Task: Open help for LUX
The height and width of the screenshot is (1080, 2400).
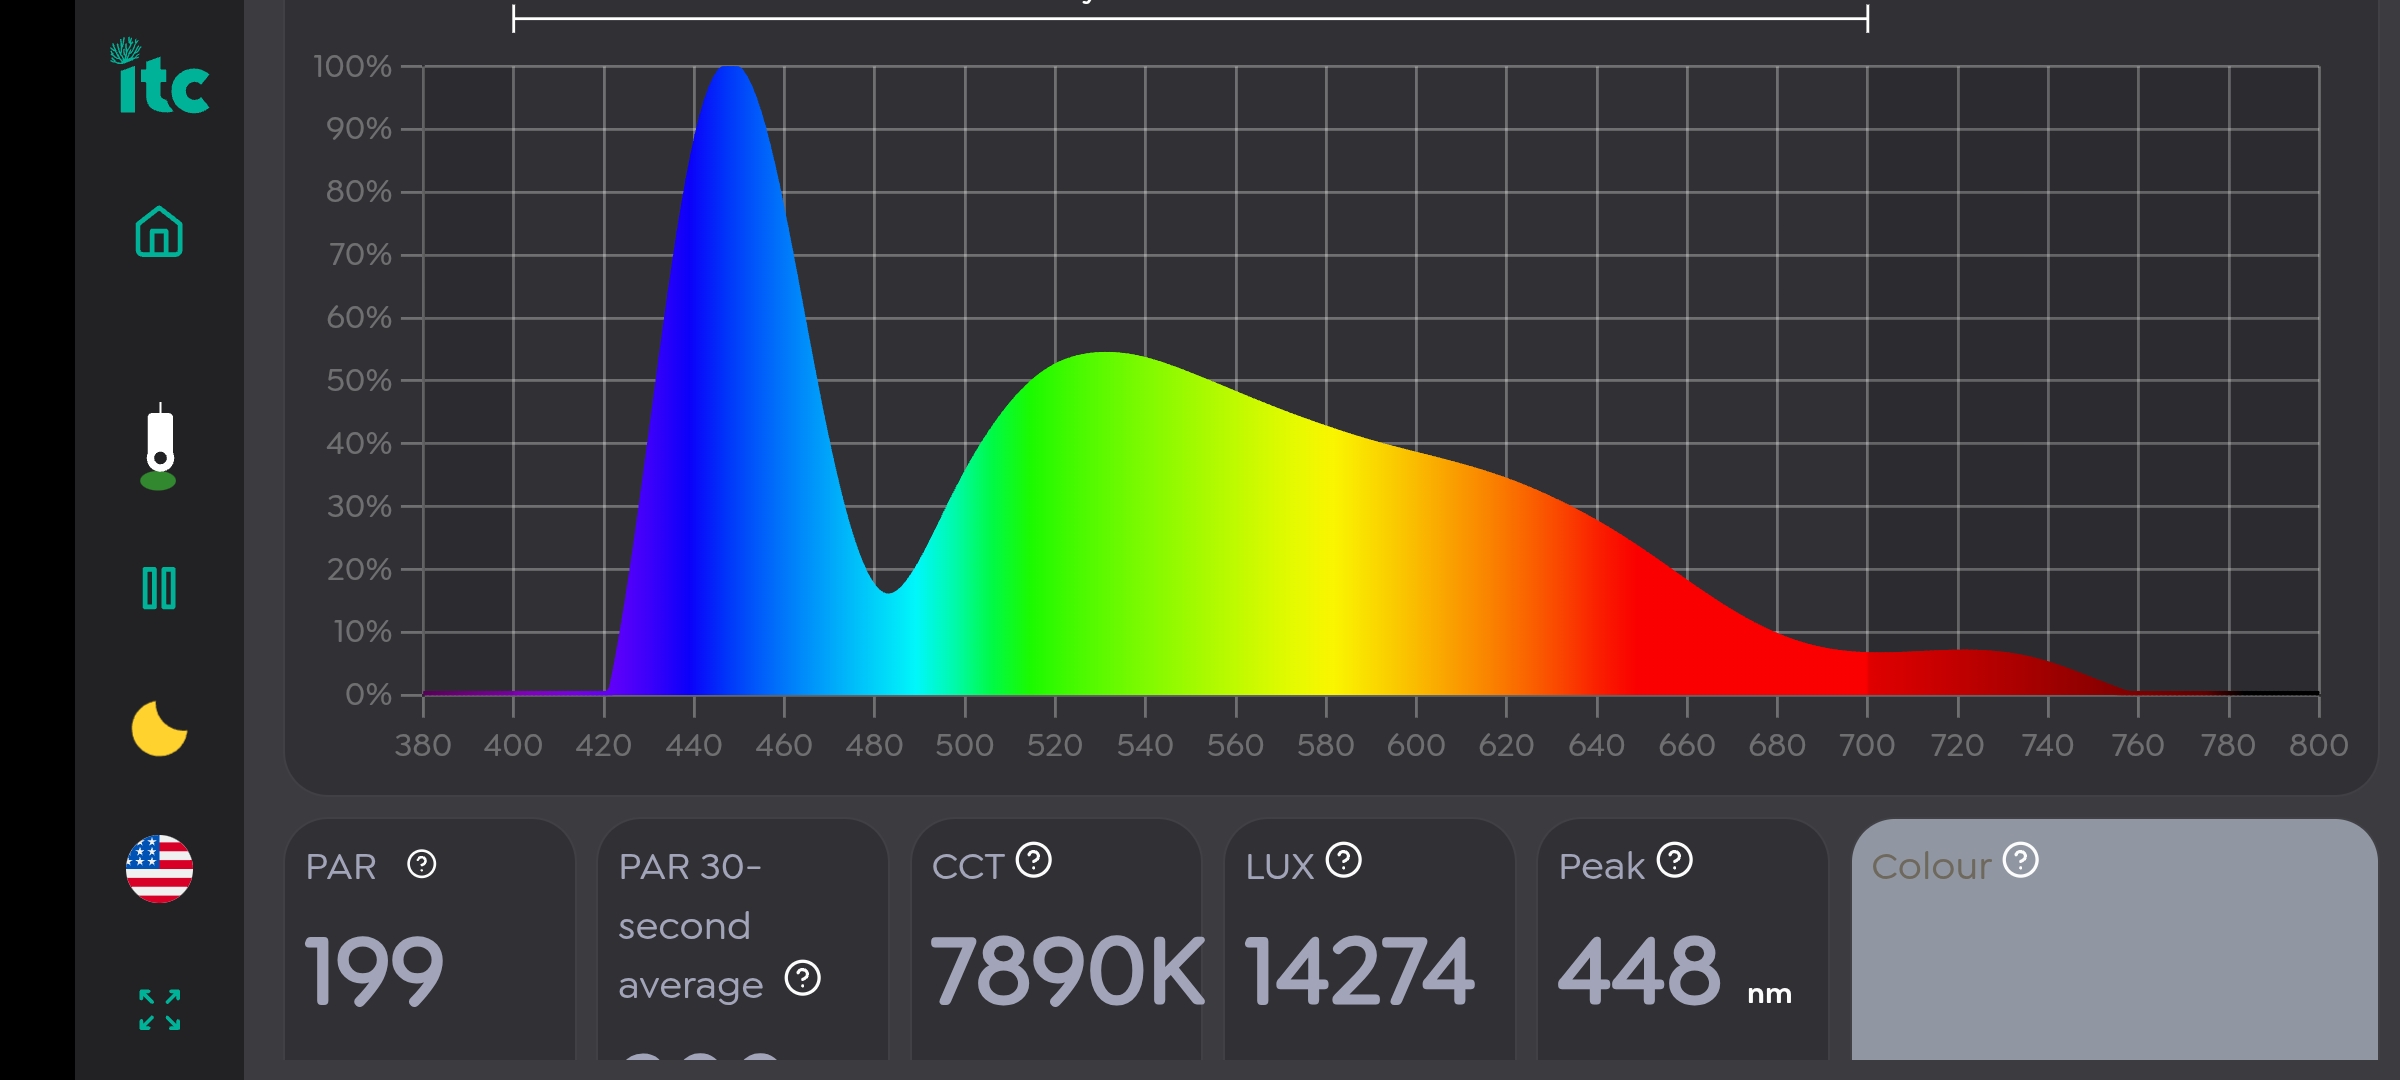Action: click(x=1344, y=860)
